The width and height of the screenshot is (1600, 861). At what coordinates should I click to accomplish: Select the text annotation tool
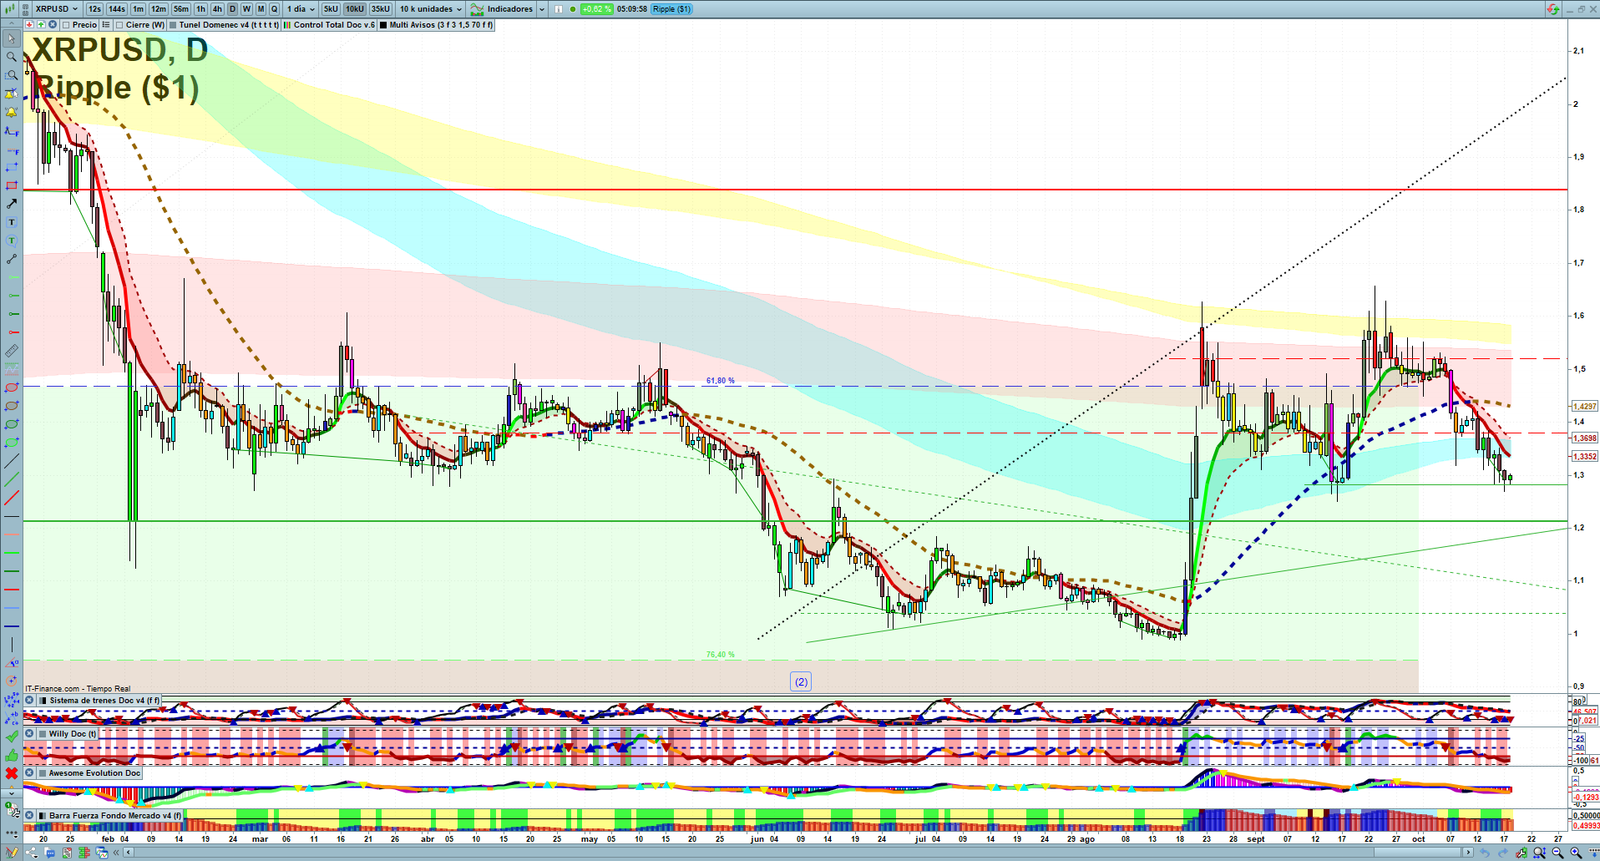tap(11, 222)
